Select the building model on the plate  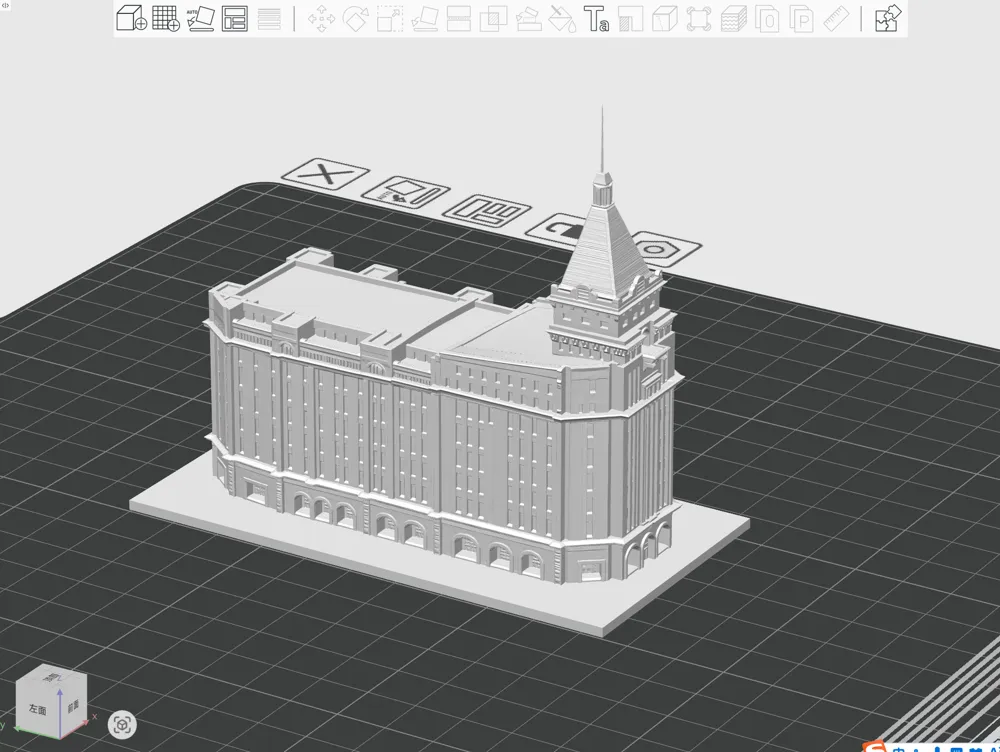440,408
